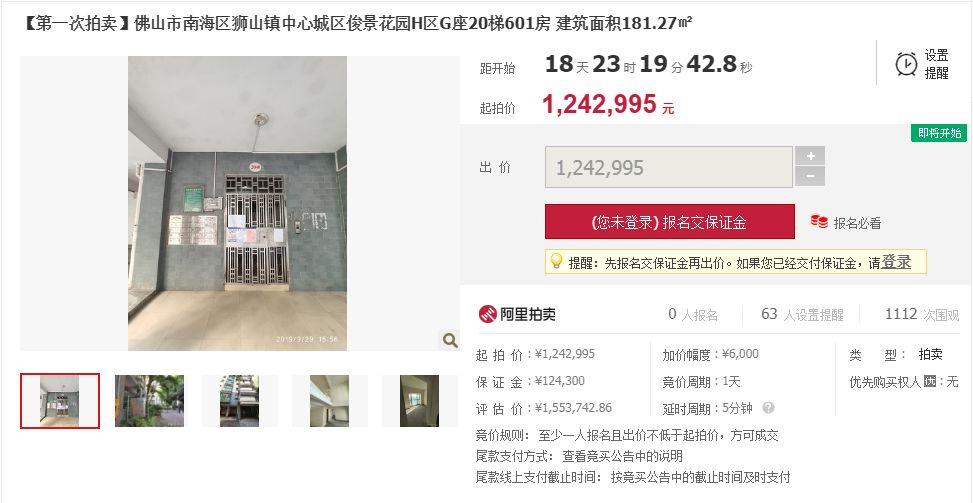Open the 登录 link in reminder
Viewport: 973px width, 503px height.
(x=896, y=262)
